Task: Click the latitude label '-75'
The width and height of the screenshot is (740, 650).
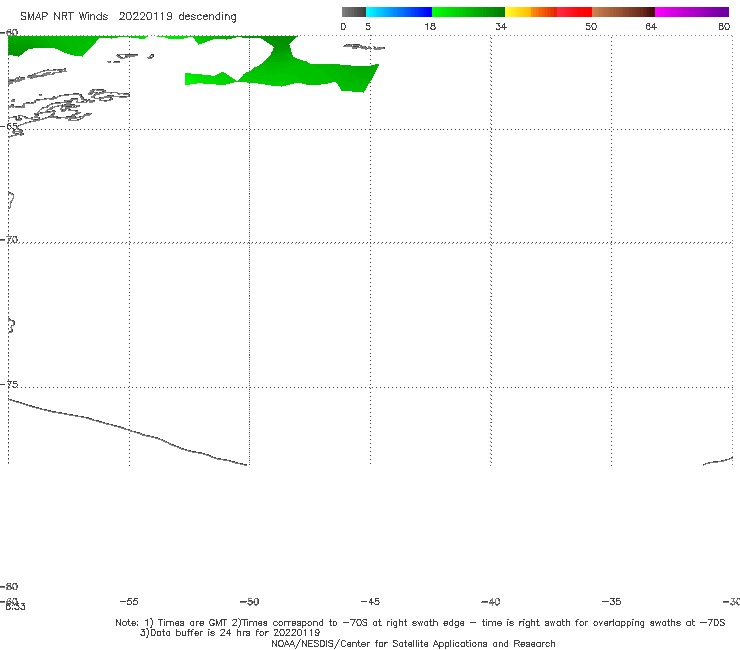Action: 9,384
